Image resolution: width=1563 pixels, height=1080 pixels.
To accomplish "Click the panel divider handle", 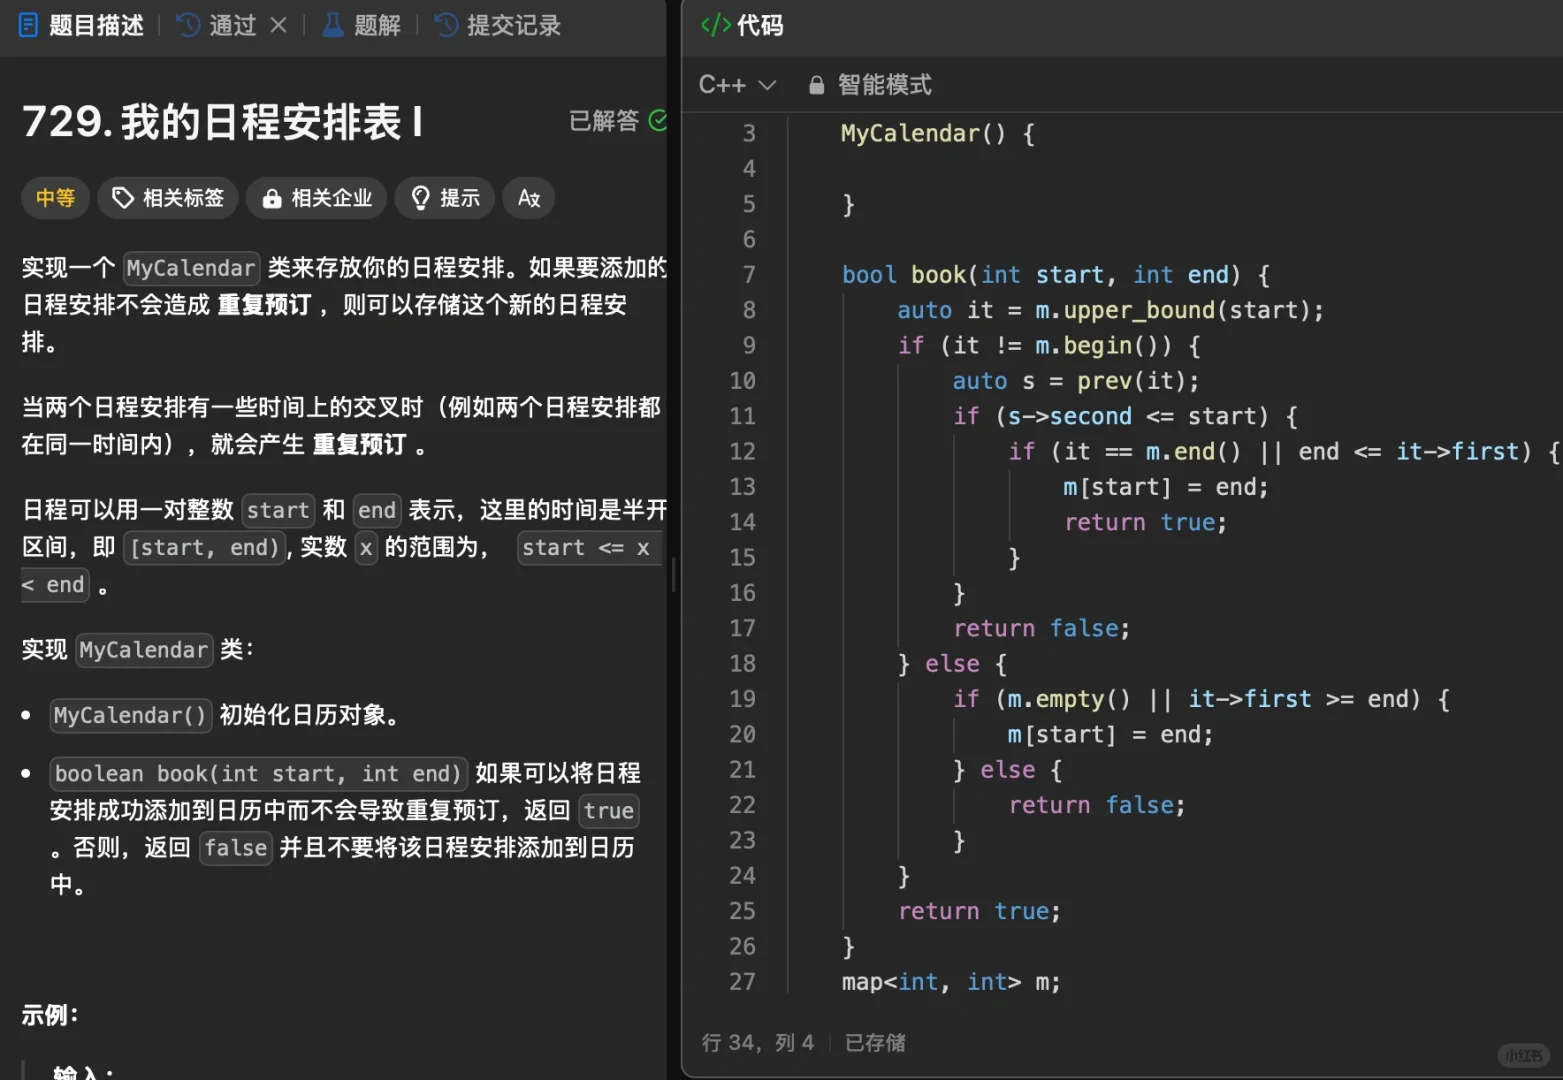I will pos(674,574).
